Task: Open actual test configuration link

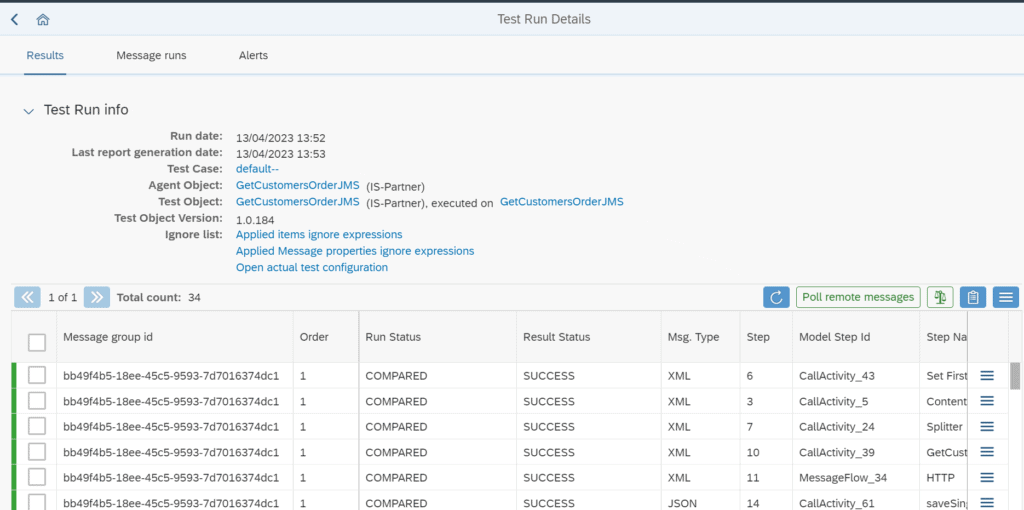Action: coord(312,268)
